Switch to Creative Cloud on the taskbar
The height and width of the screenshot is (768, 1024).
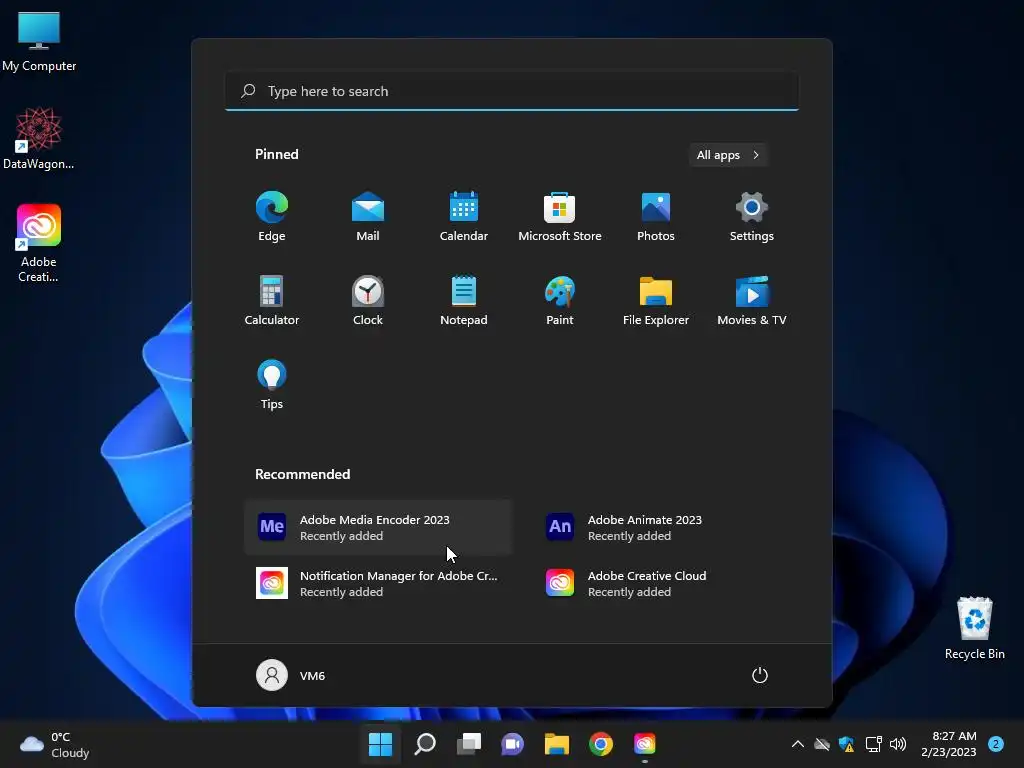point(645,744)
